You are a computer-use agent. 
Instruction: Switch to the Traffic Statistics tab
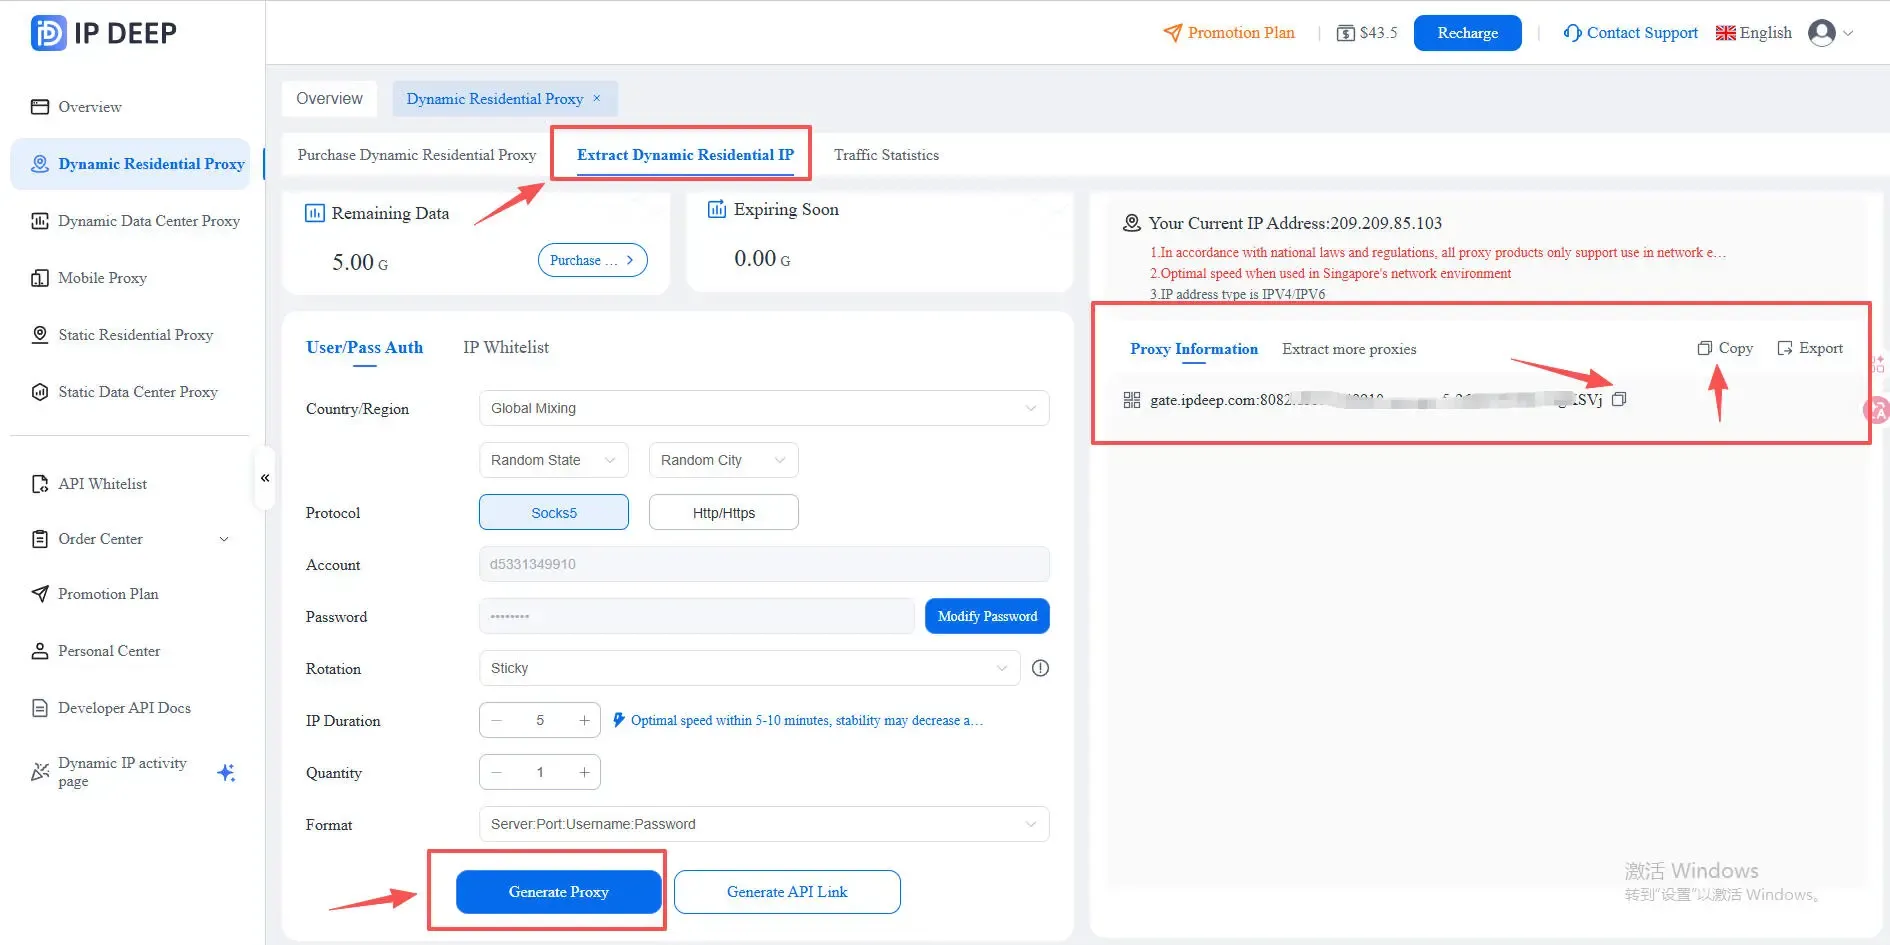click(x=886, y=155)
